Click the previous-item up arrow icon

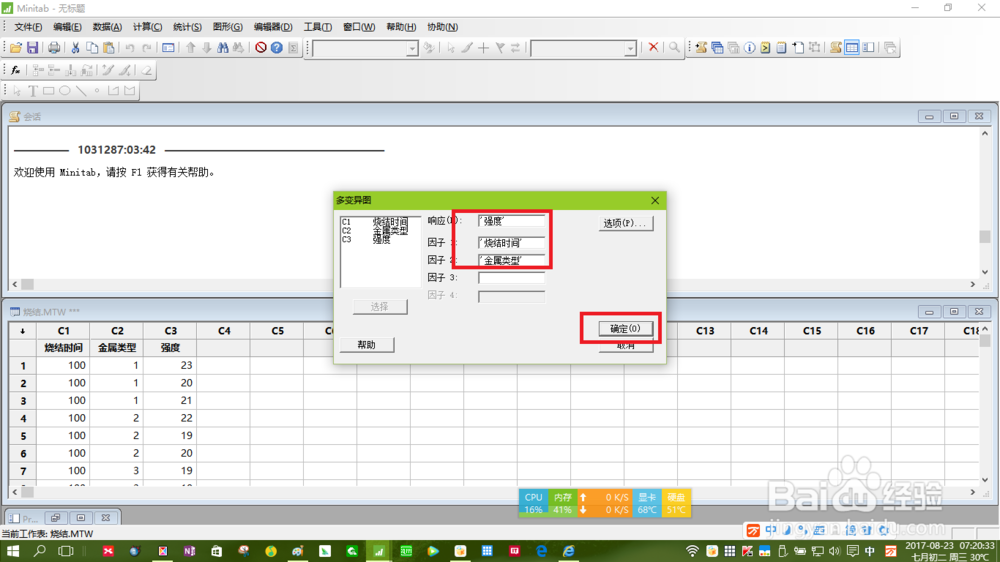(x=190, y=48)
